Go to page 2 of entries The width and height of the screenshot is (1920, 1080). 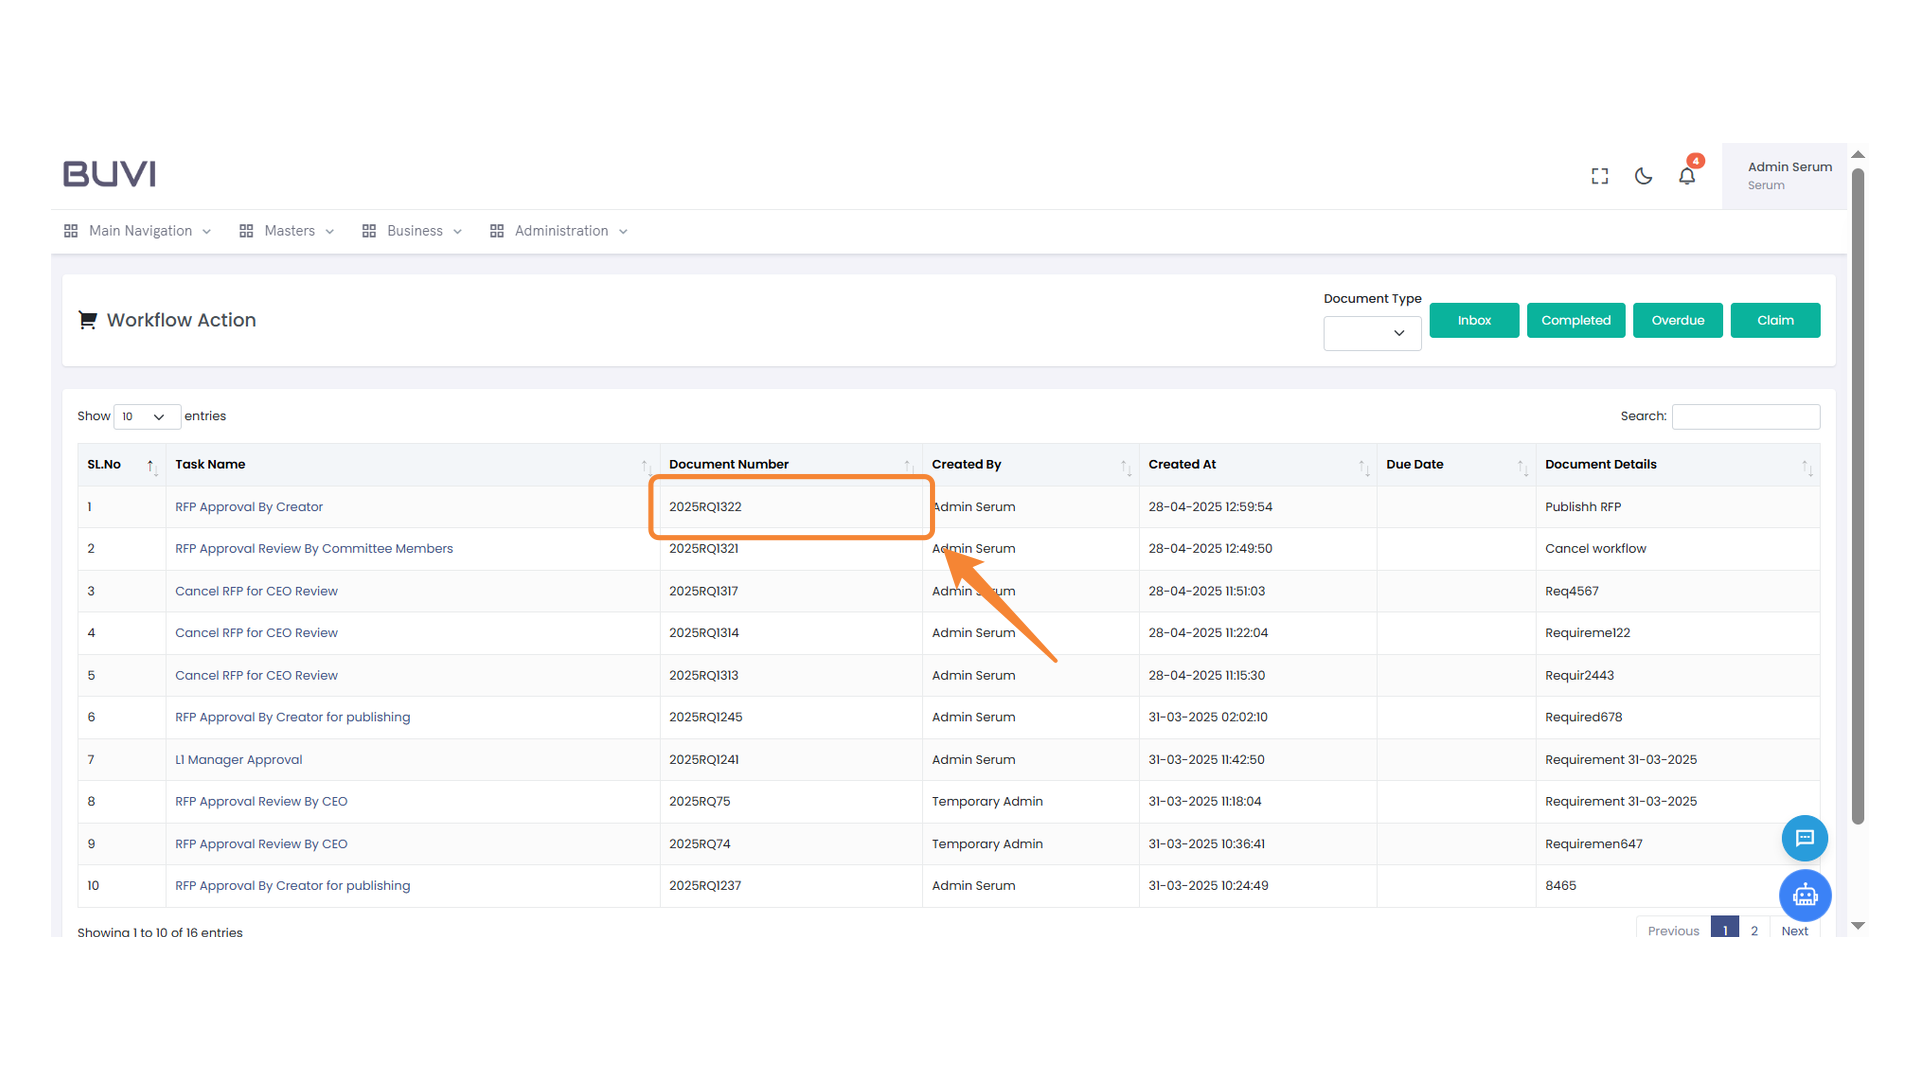click(x=1754, y=930)
